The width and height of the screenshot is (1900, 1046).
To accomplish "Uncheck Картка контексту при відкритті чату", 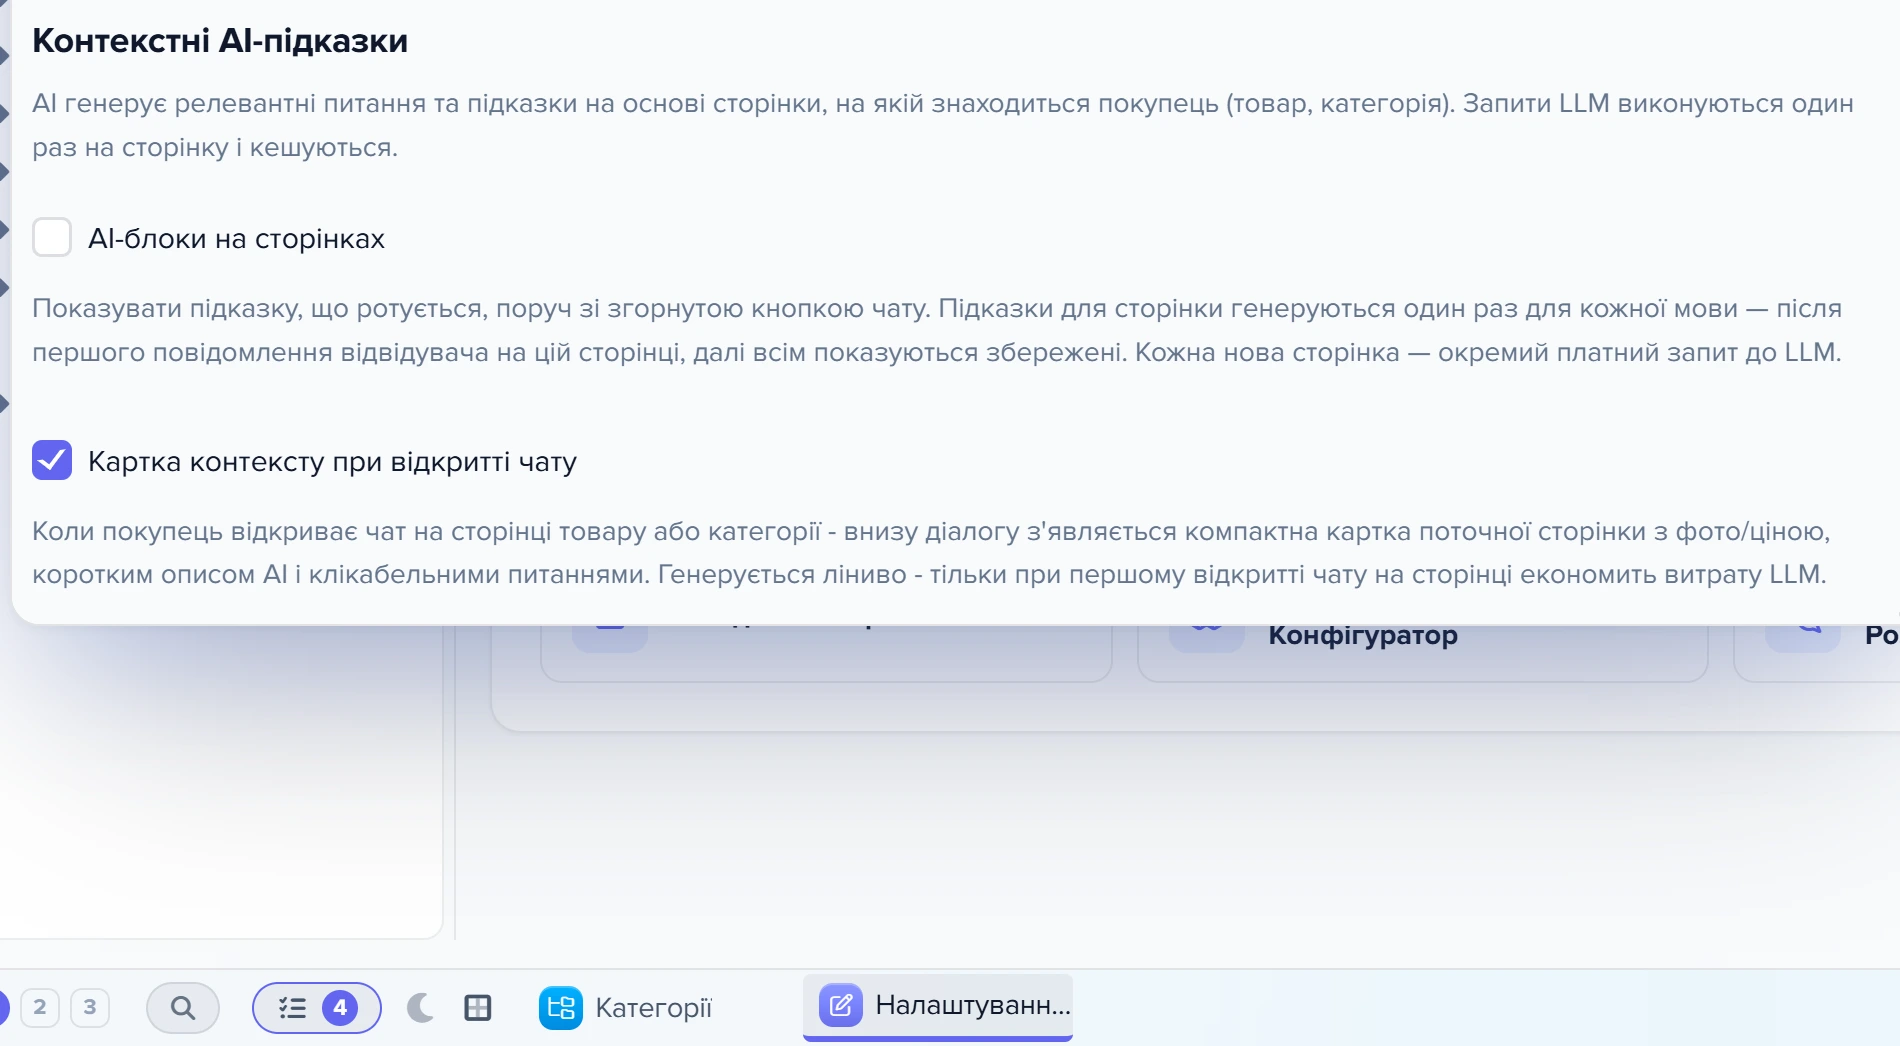I will (52, 461).
